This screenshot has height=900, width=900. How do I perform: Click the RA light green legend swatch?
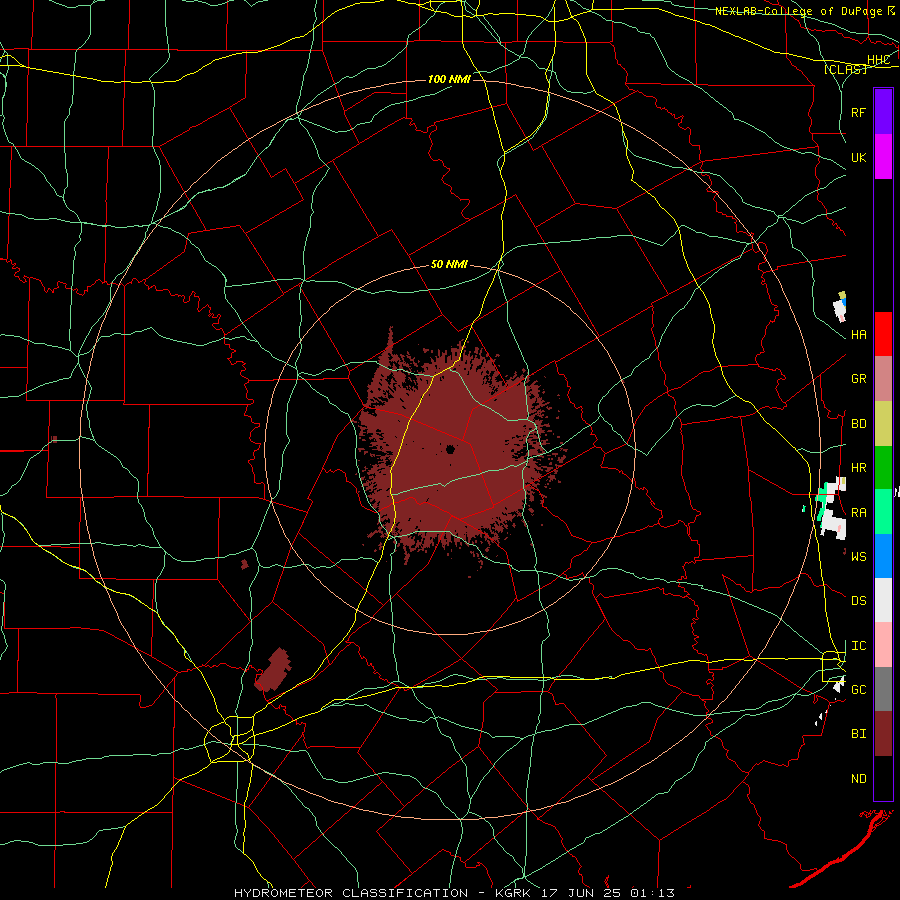[x=883, y=512]
